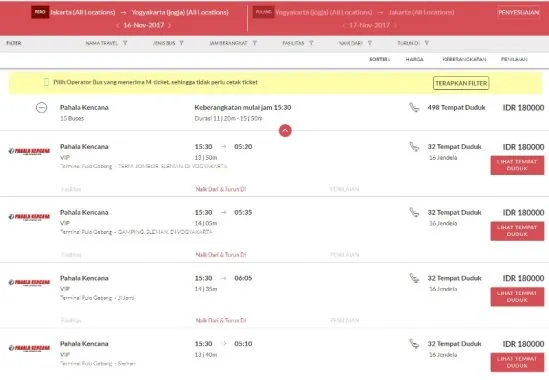Open Naik Dari & Turun Di for 06:05 bus
Image resolution: width=549 pixels, height=380 pixels.
click(221, 320)
